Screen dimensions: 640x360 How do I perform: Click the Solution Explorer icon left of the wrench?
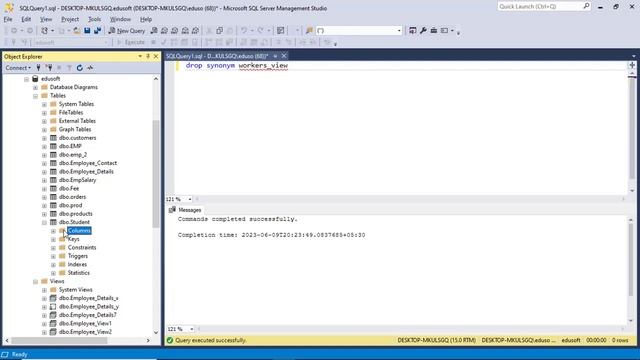tap(413, 31)
